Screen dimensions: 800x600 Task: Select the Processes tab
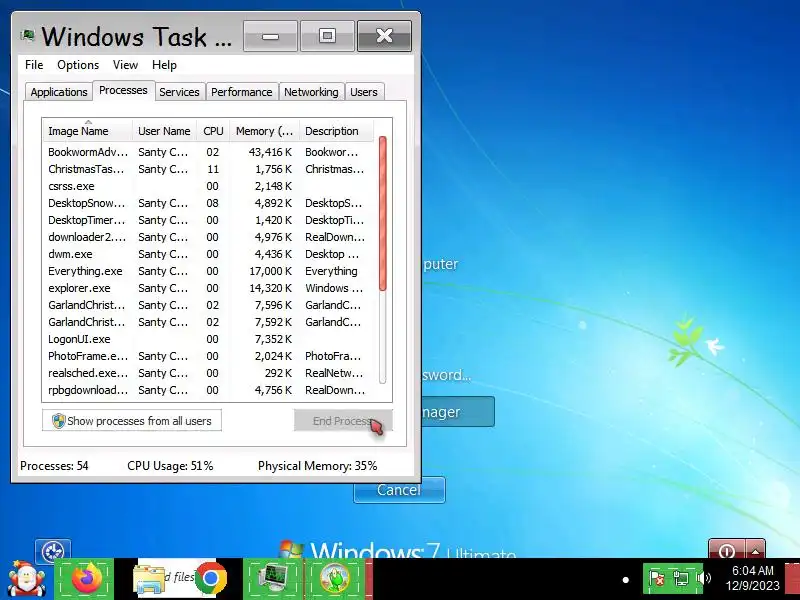click(x=123, y=90)
